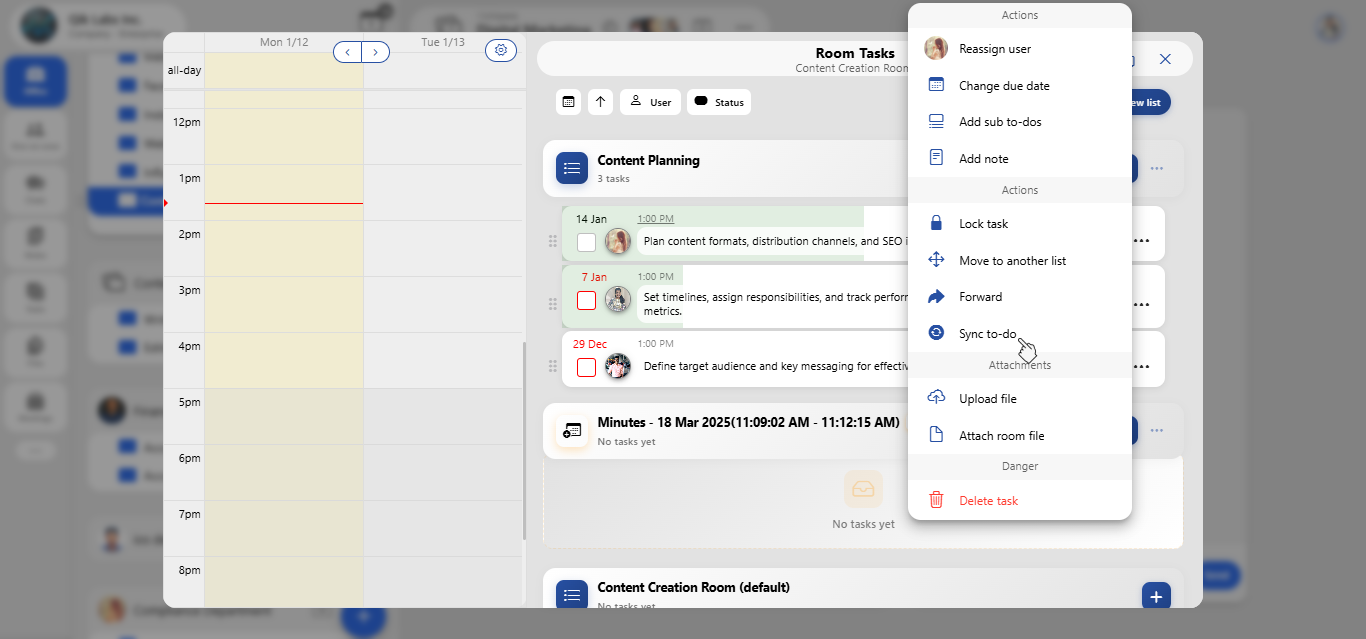Click assignee avatar on 7 Jan task
This screenshot has height=639, width=1366.
coord(618,300)
